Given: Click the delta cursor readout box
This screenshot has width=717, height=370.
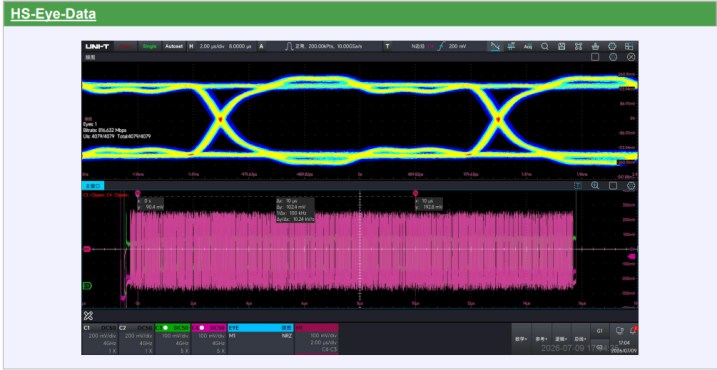Looking at the screenshot, I should click(x=295, y=210).
